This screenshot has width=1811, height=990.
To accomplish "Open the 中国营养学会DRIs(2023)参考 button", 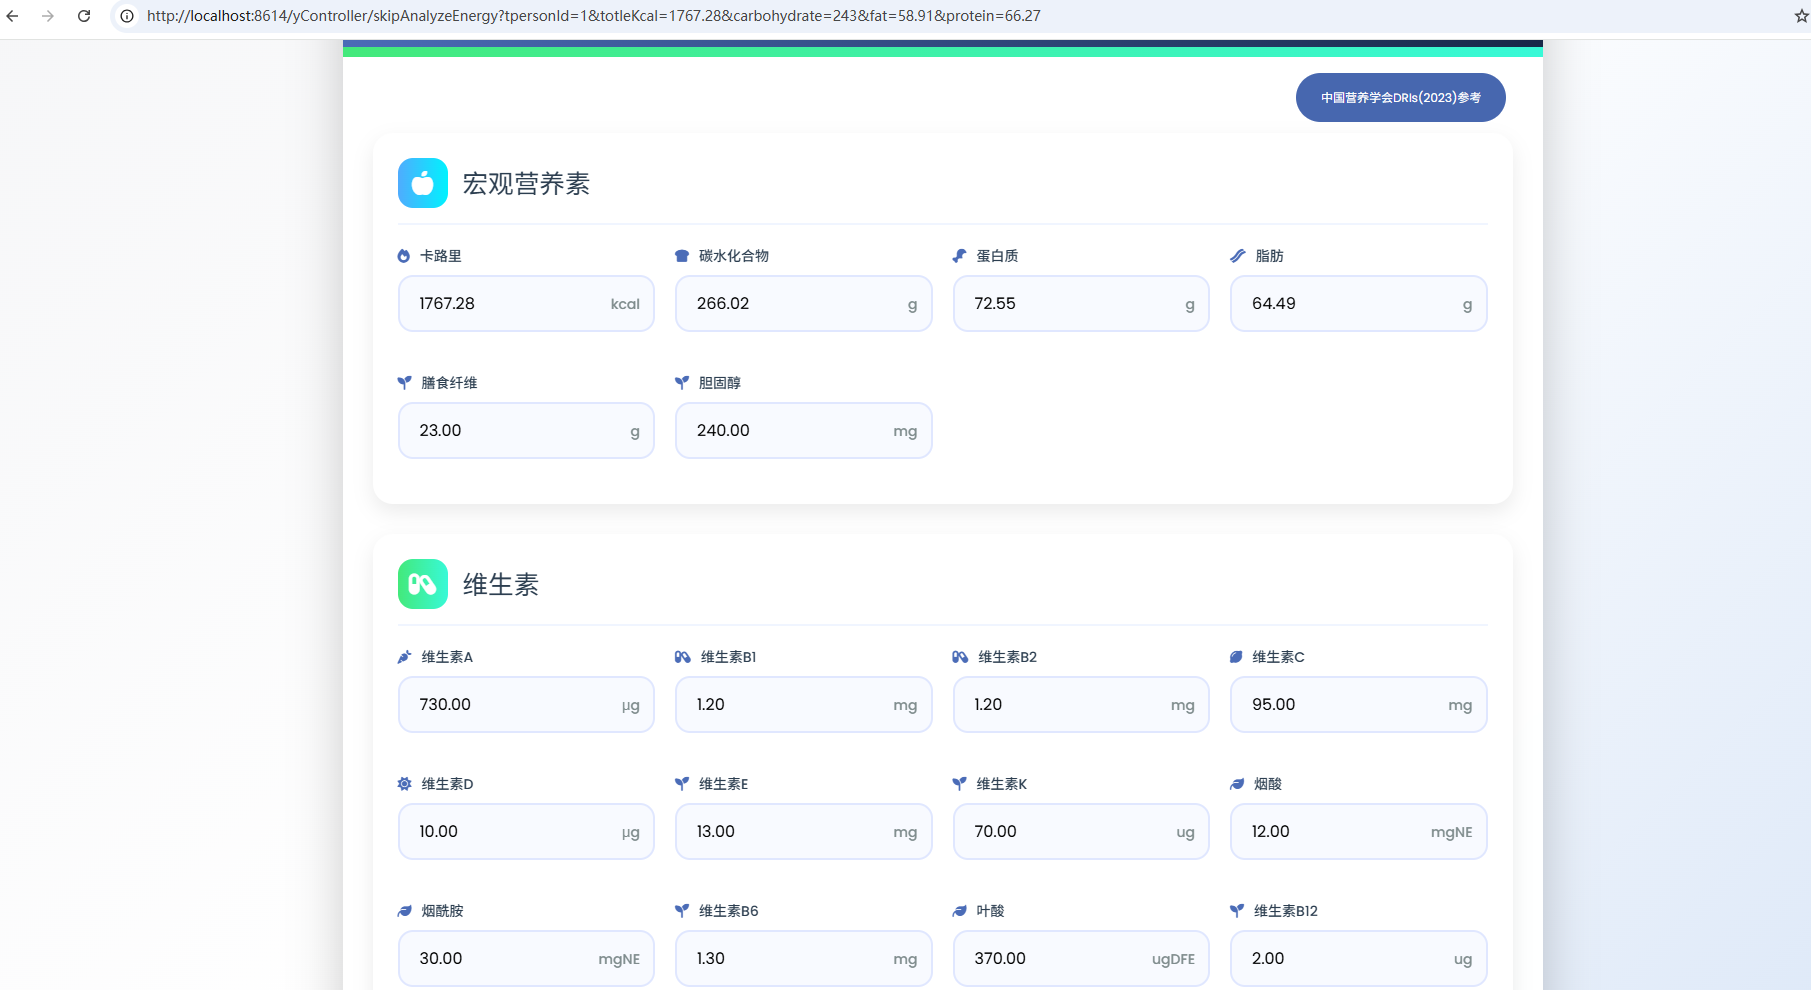I will pyautogui.click(x=1400, y=98).
